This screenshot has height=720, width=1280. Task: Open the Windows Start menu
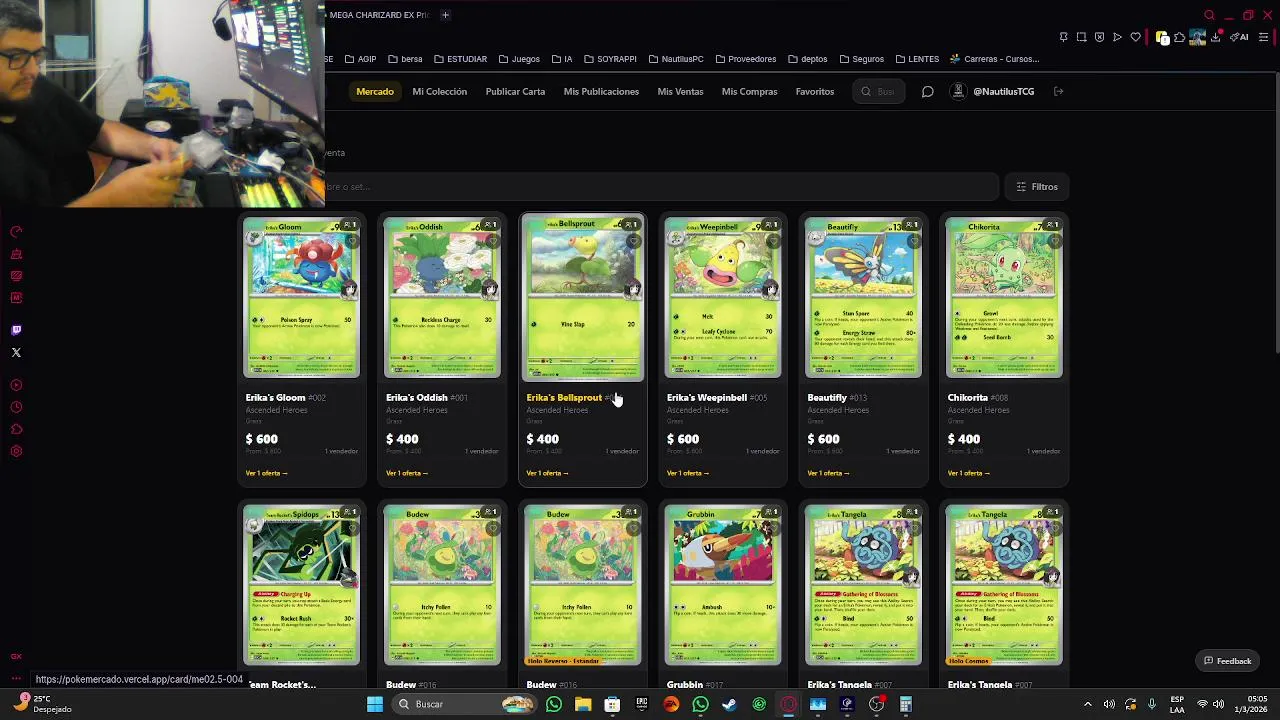(x=375, y=704)
